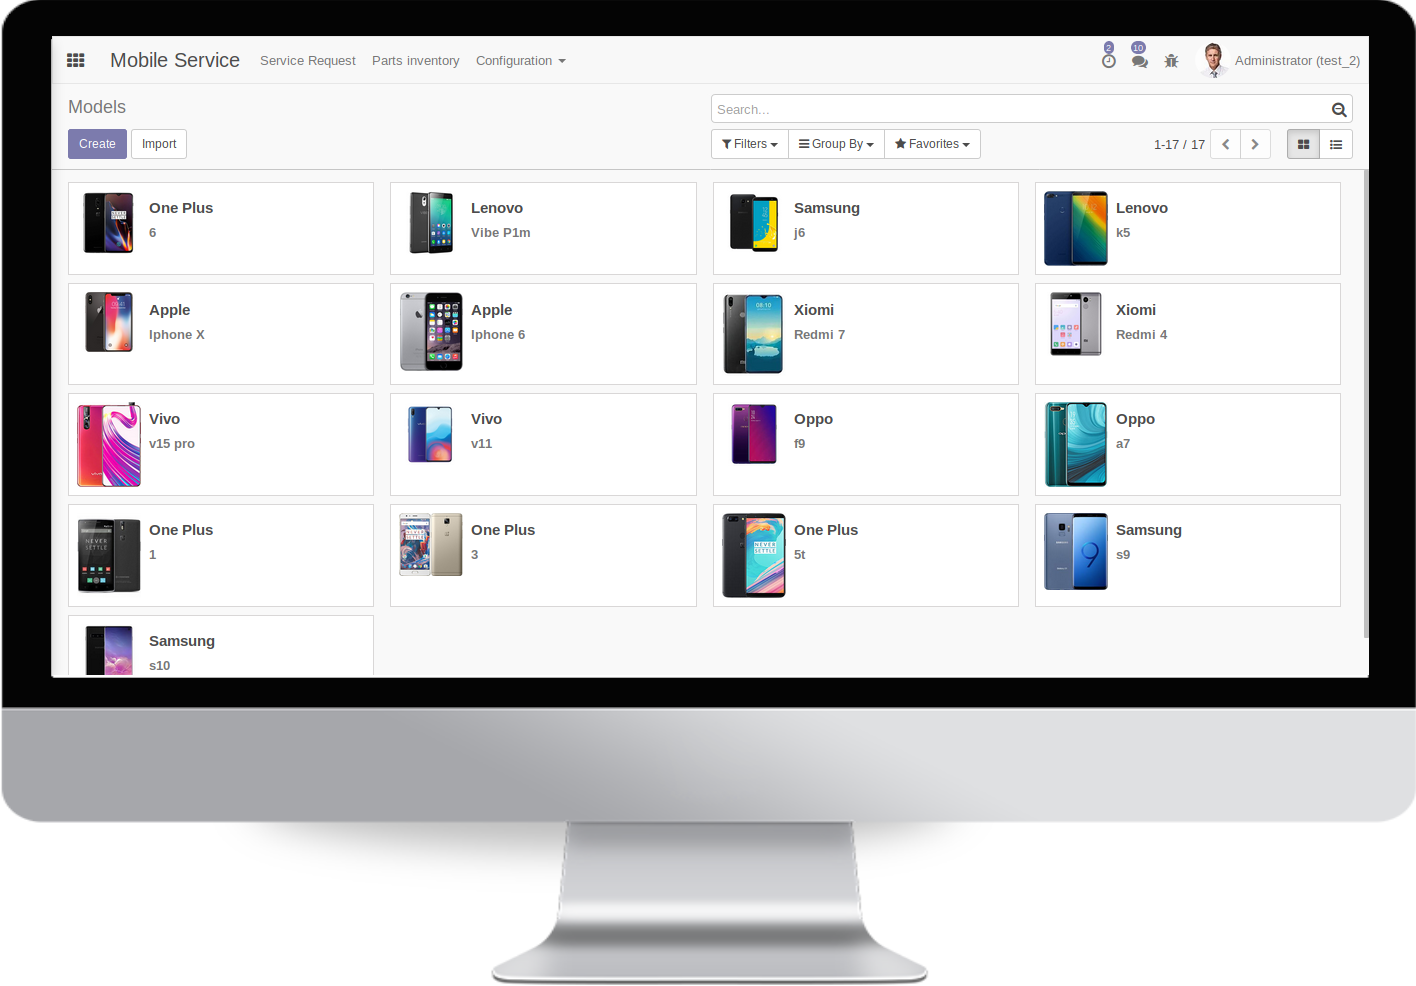This screenshot has height=986, width=1416.
Task: Open the One Plus 6 phone image
Action: tap(109, 223)
